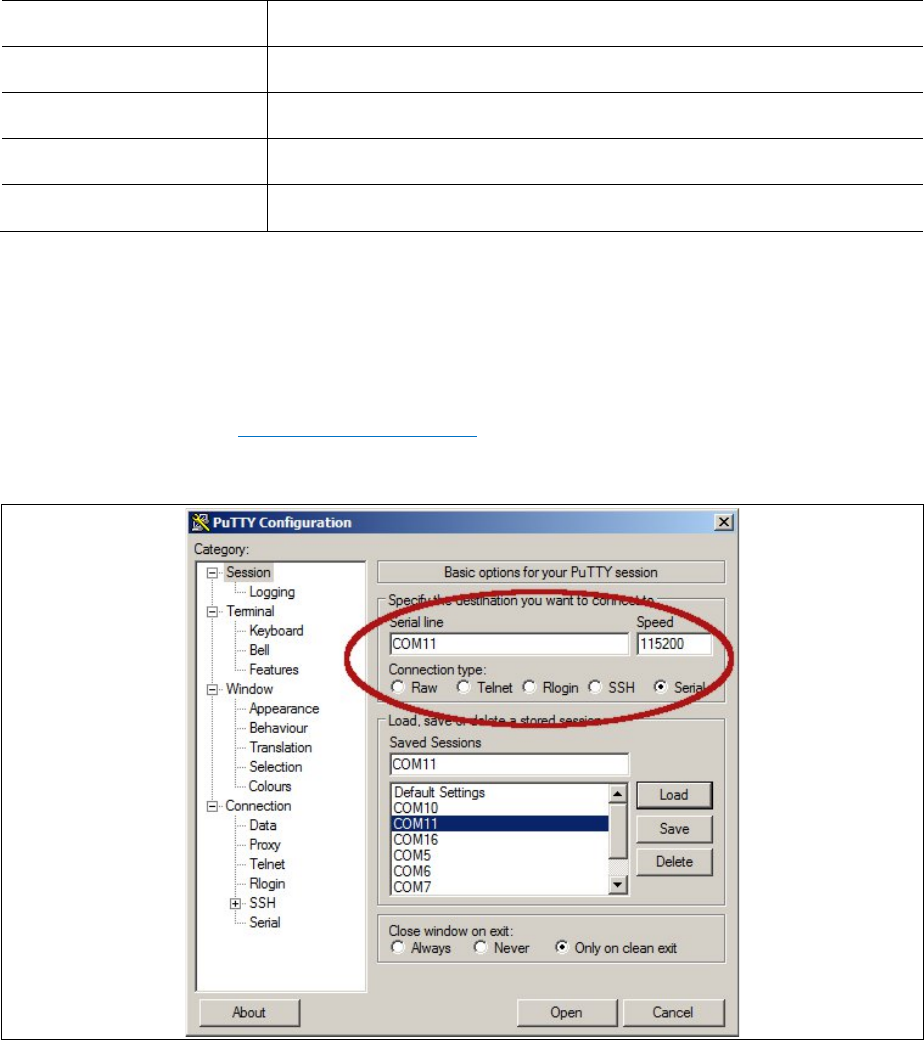Image resolution: width=924 pixels, height=1040 pixels.
Task: Open the PuTTY session
Action: (566, 1013)
